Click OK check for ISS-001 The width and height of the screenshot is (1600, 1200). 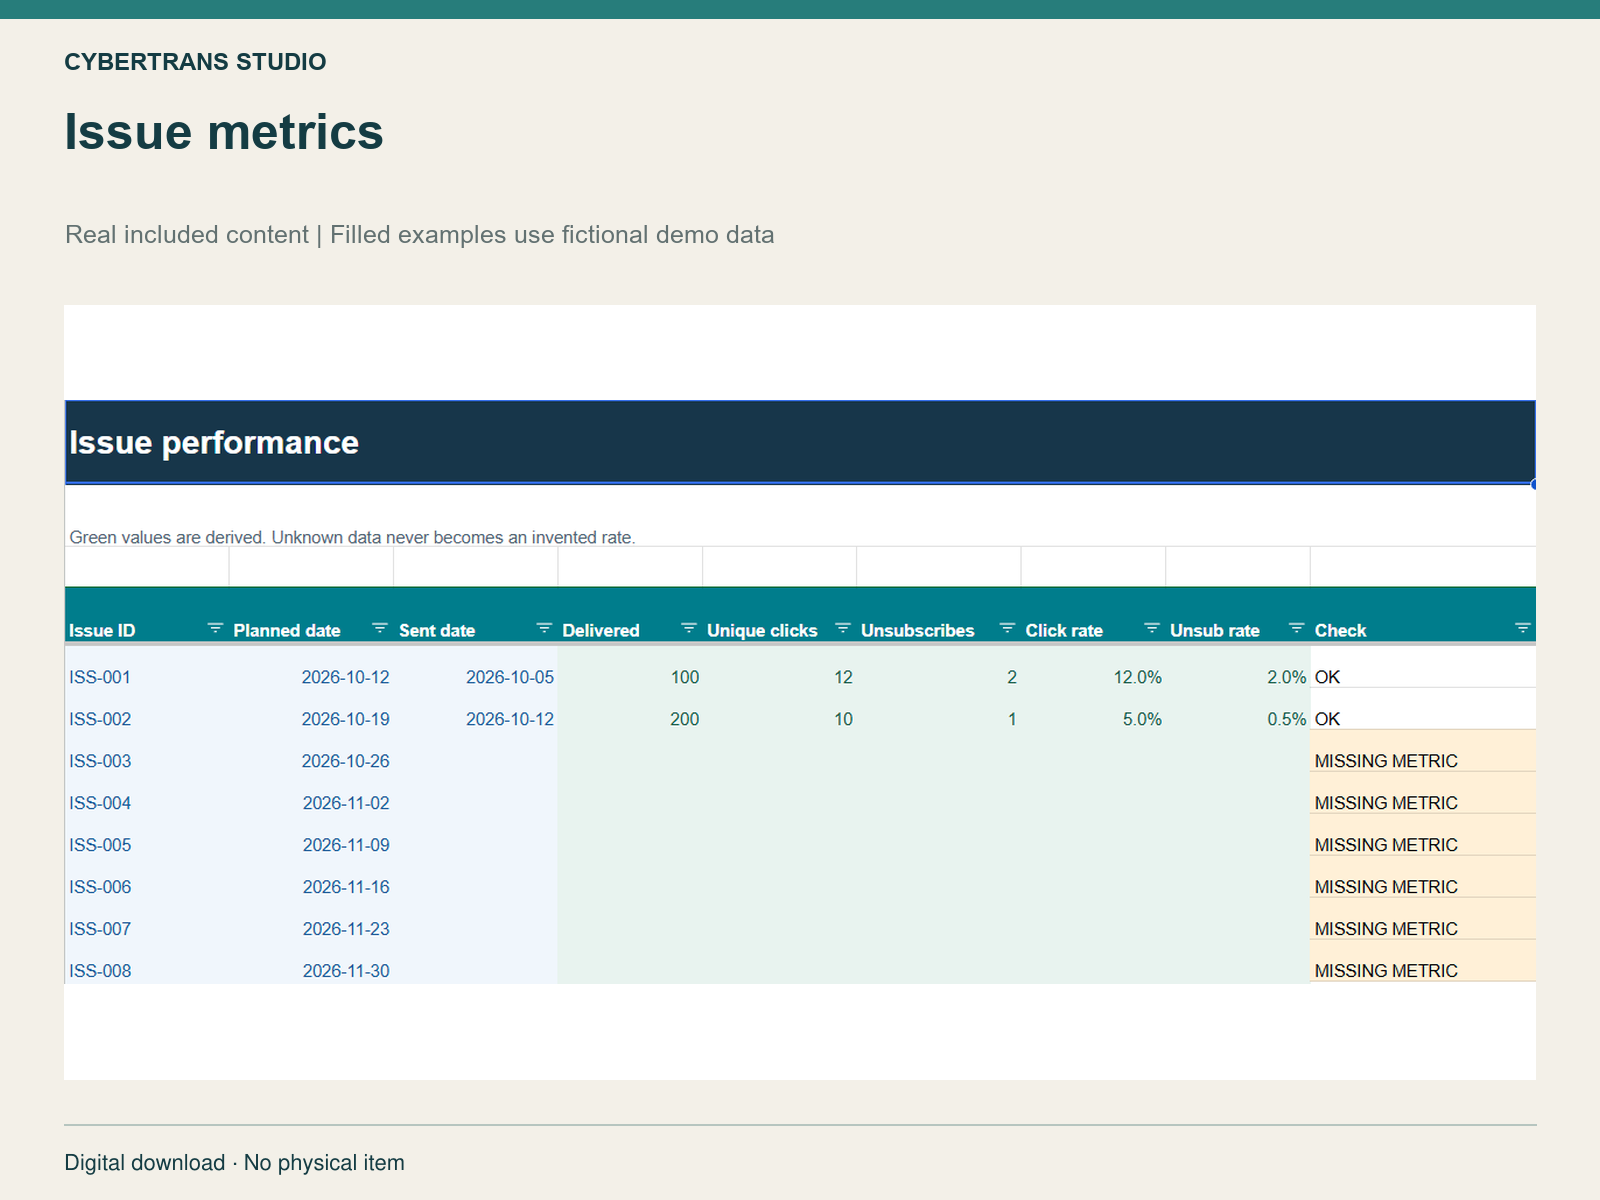tap(1327, 677)
